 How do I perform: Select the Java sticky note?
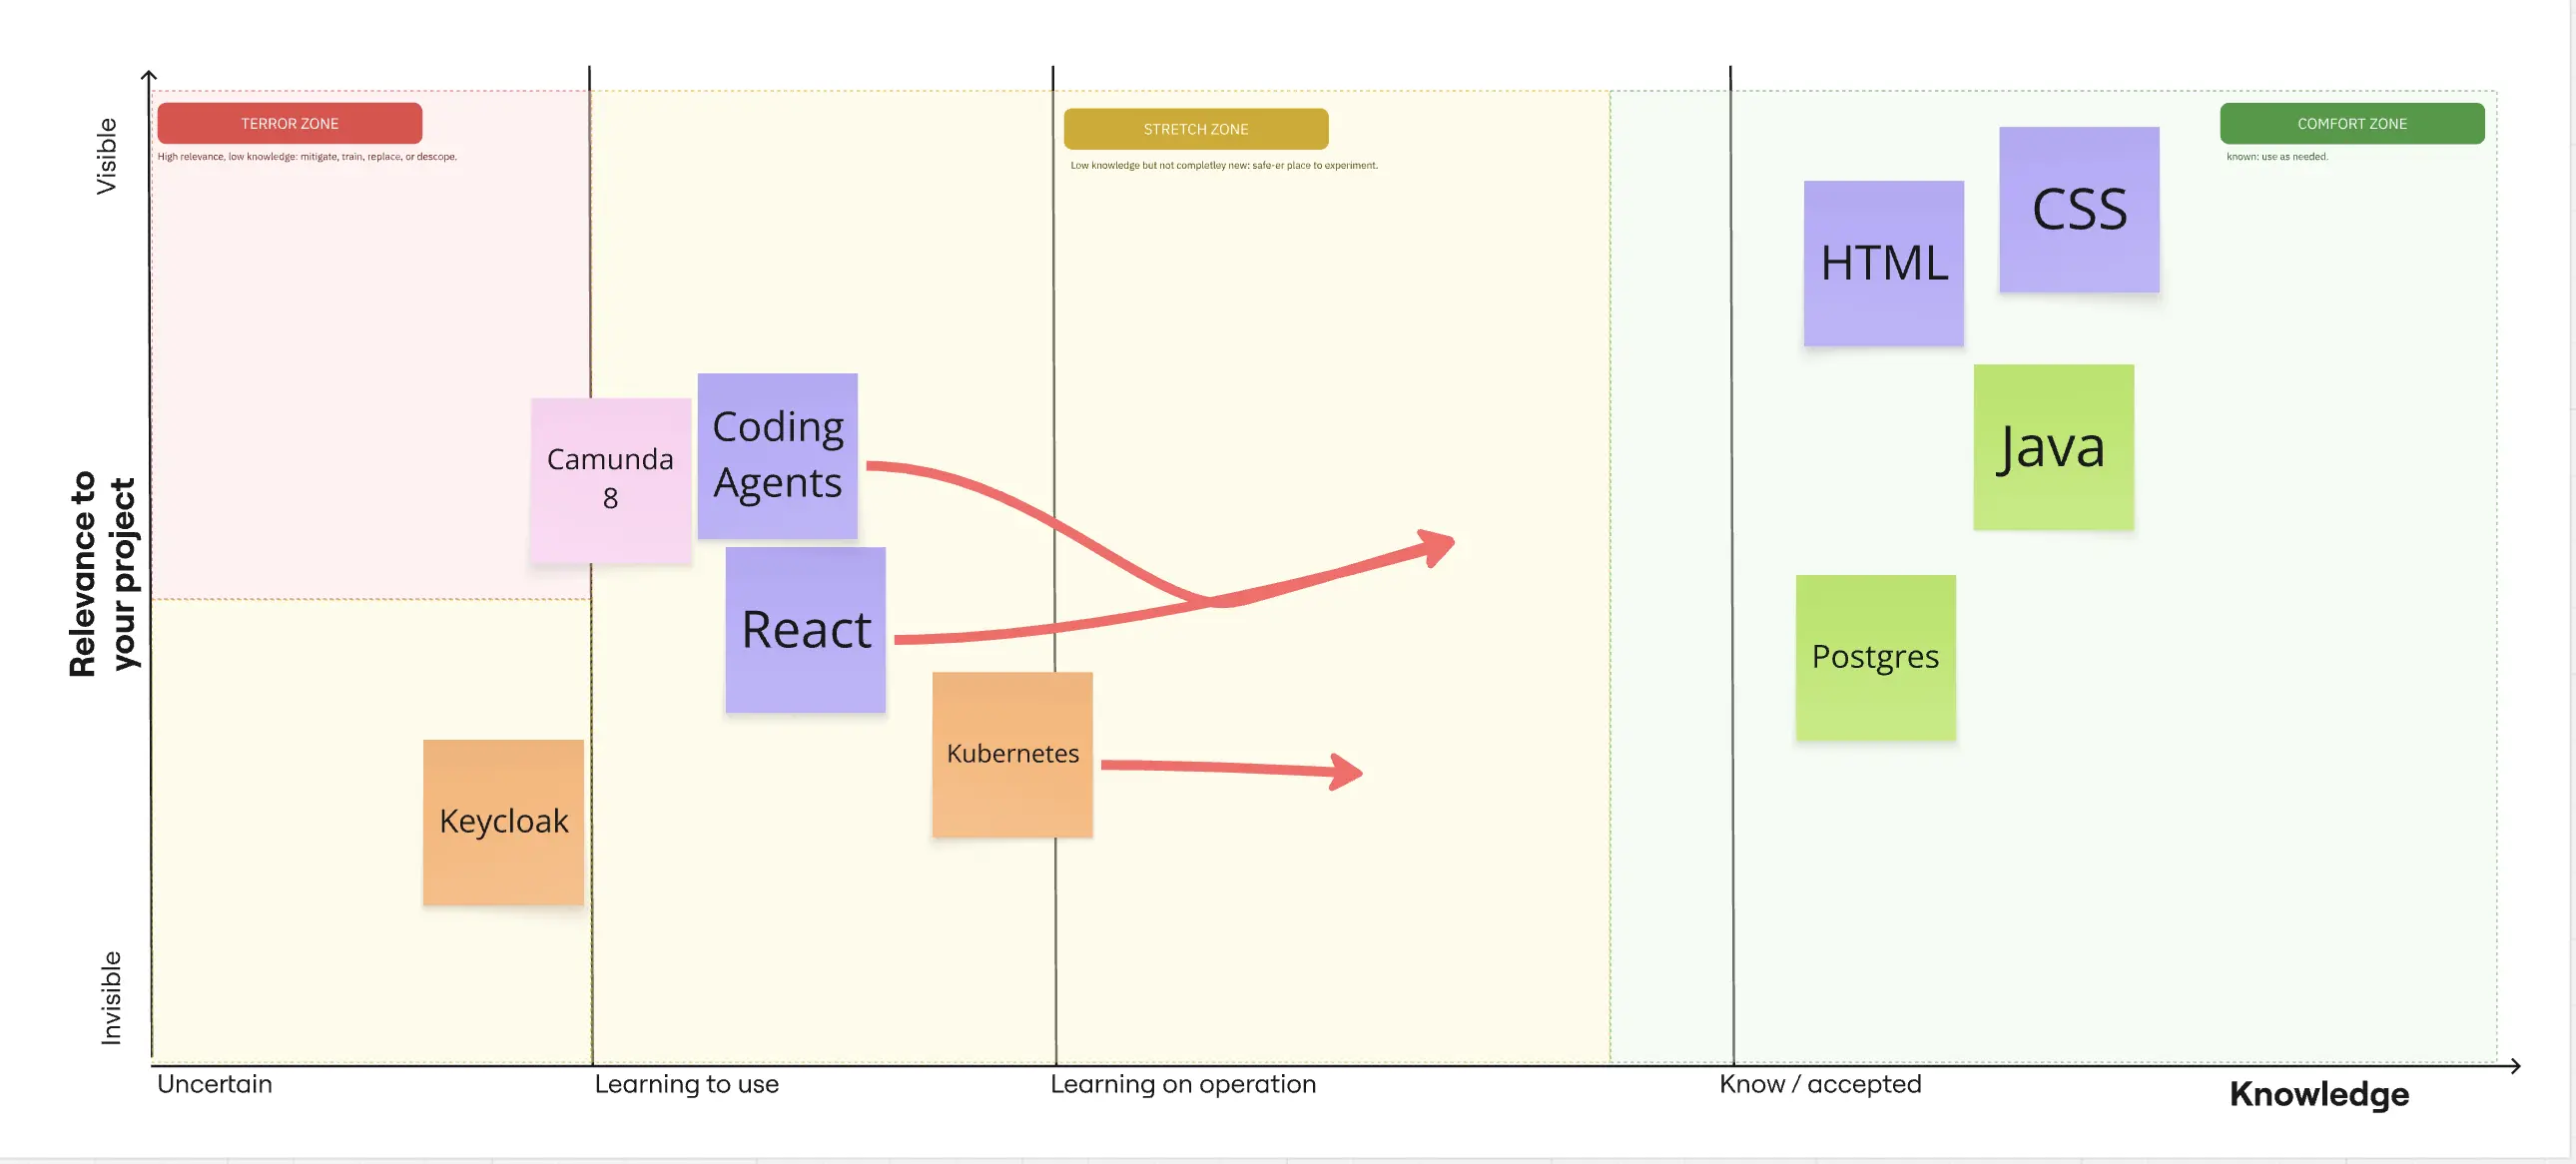tap(2053, 447)
